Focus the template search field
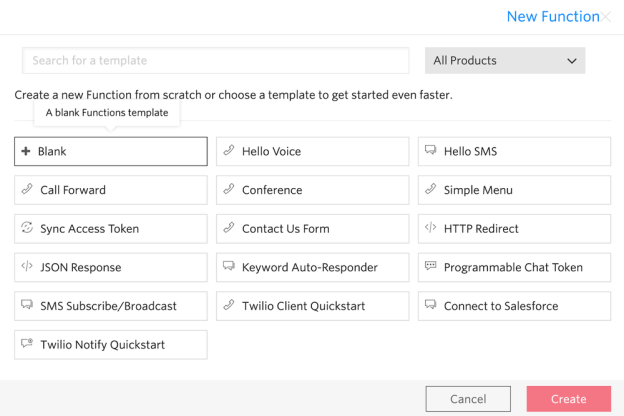 click(x=216, y=61)
